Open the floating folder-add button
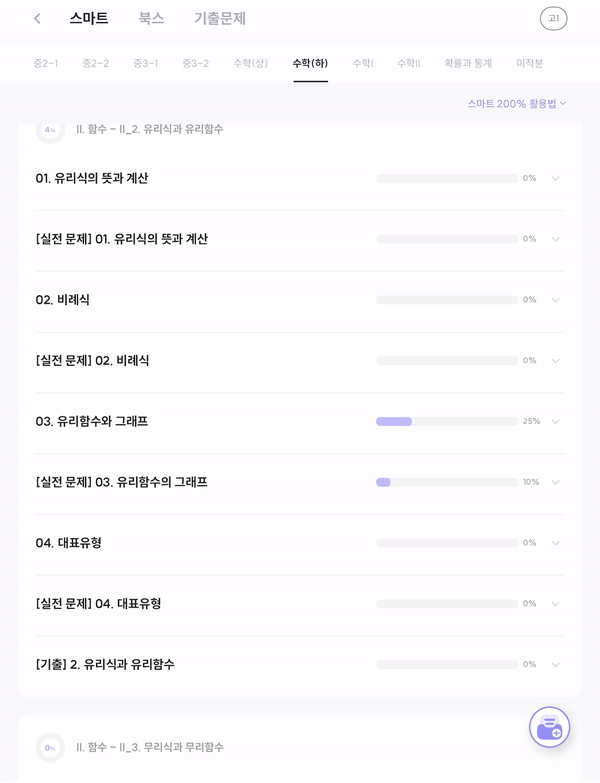This screenshot has width=600, height=783. click(549, 727)
